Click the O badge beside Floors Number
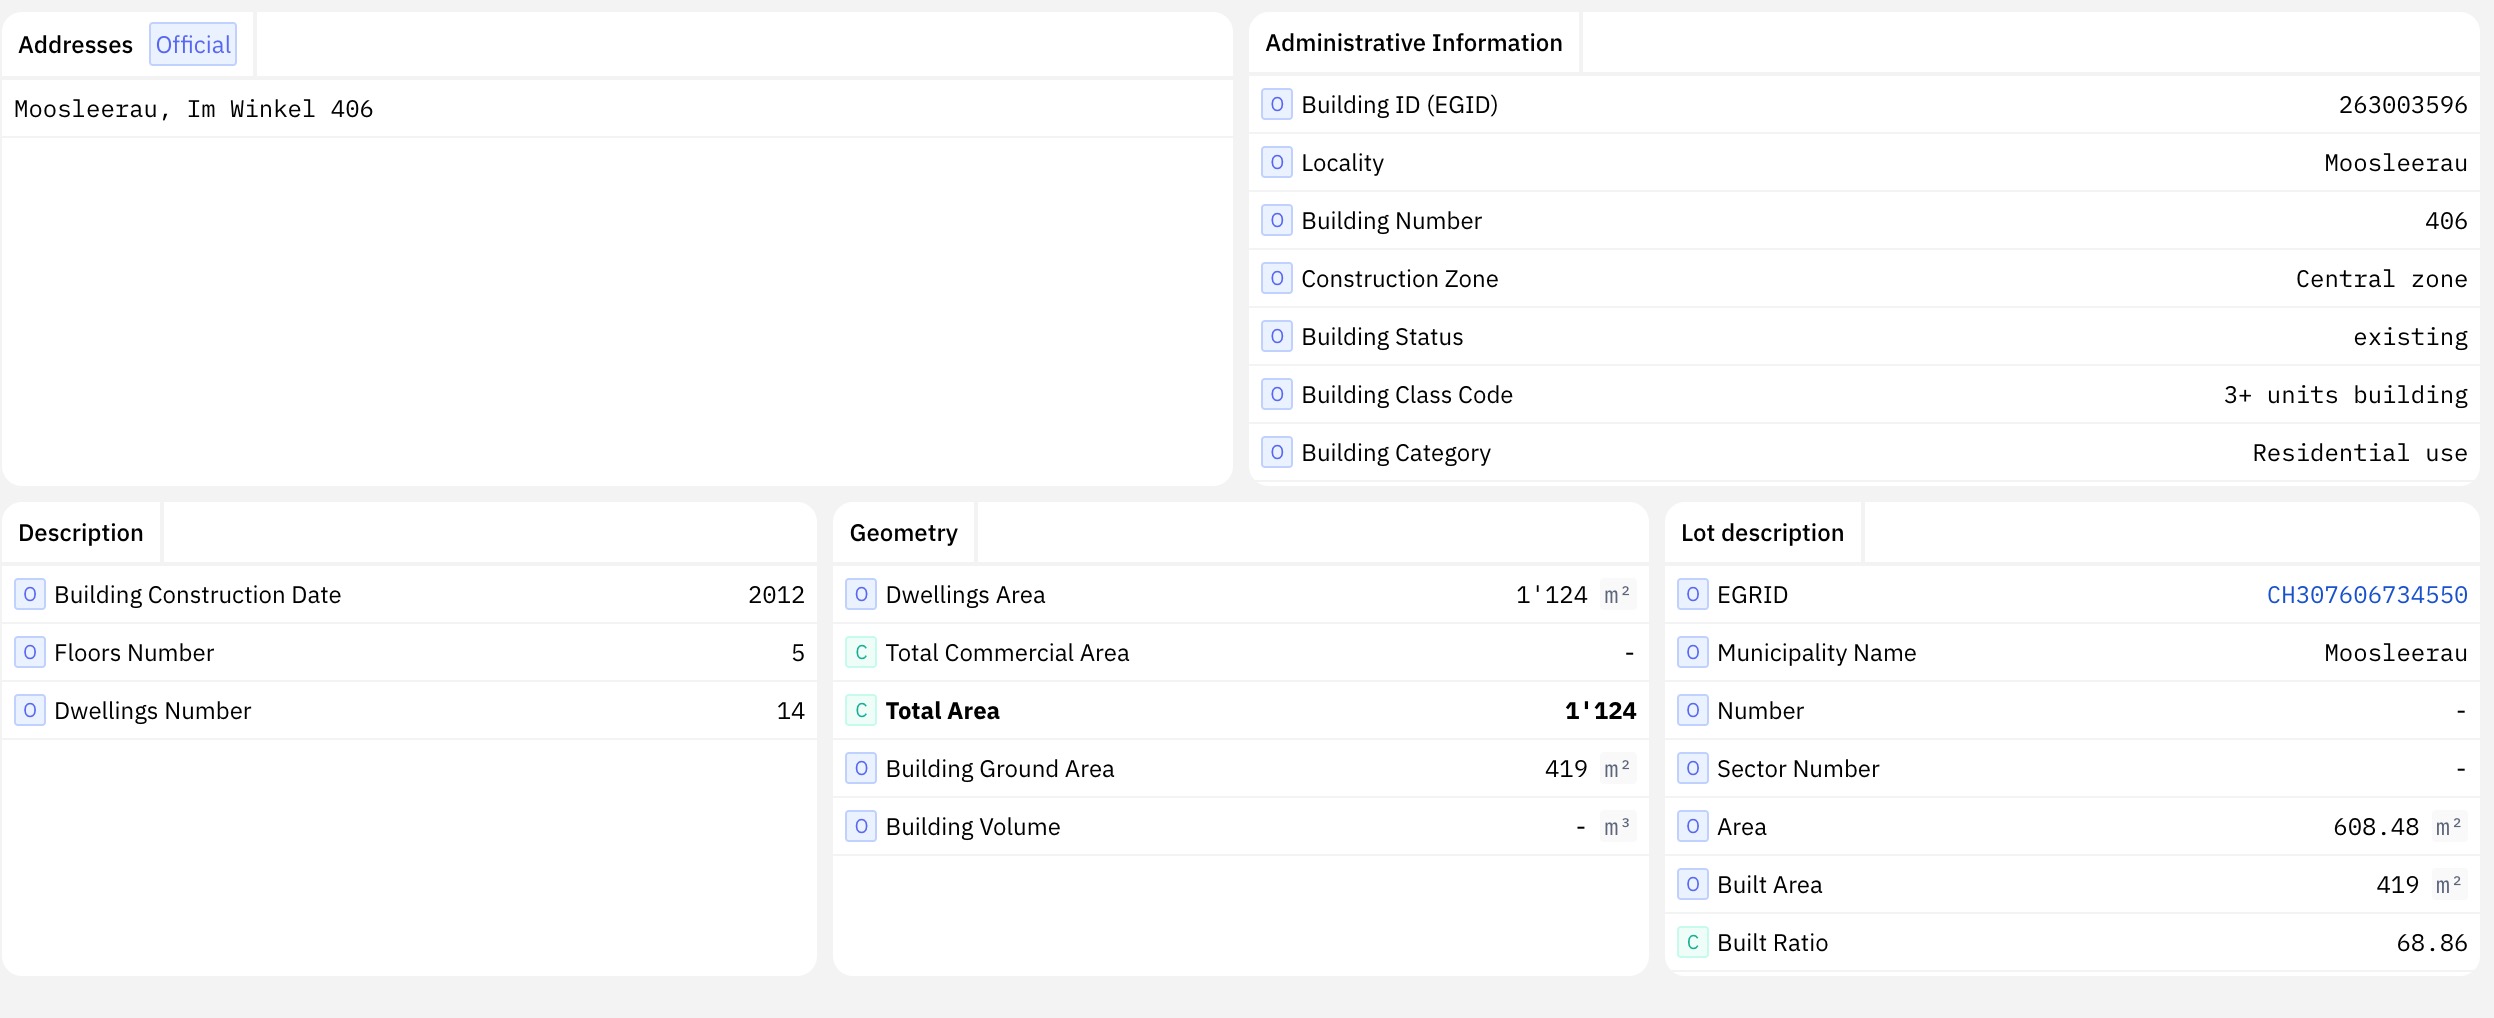This screenshot has width=2494, height=1018. click(30, 652)
